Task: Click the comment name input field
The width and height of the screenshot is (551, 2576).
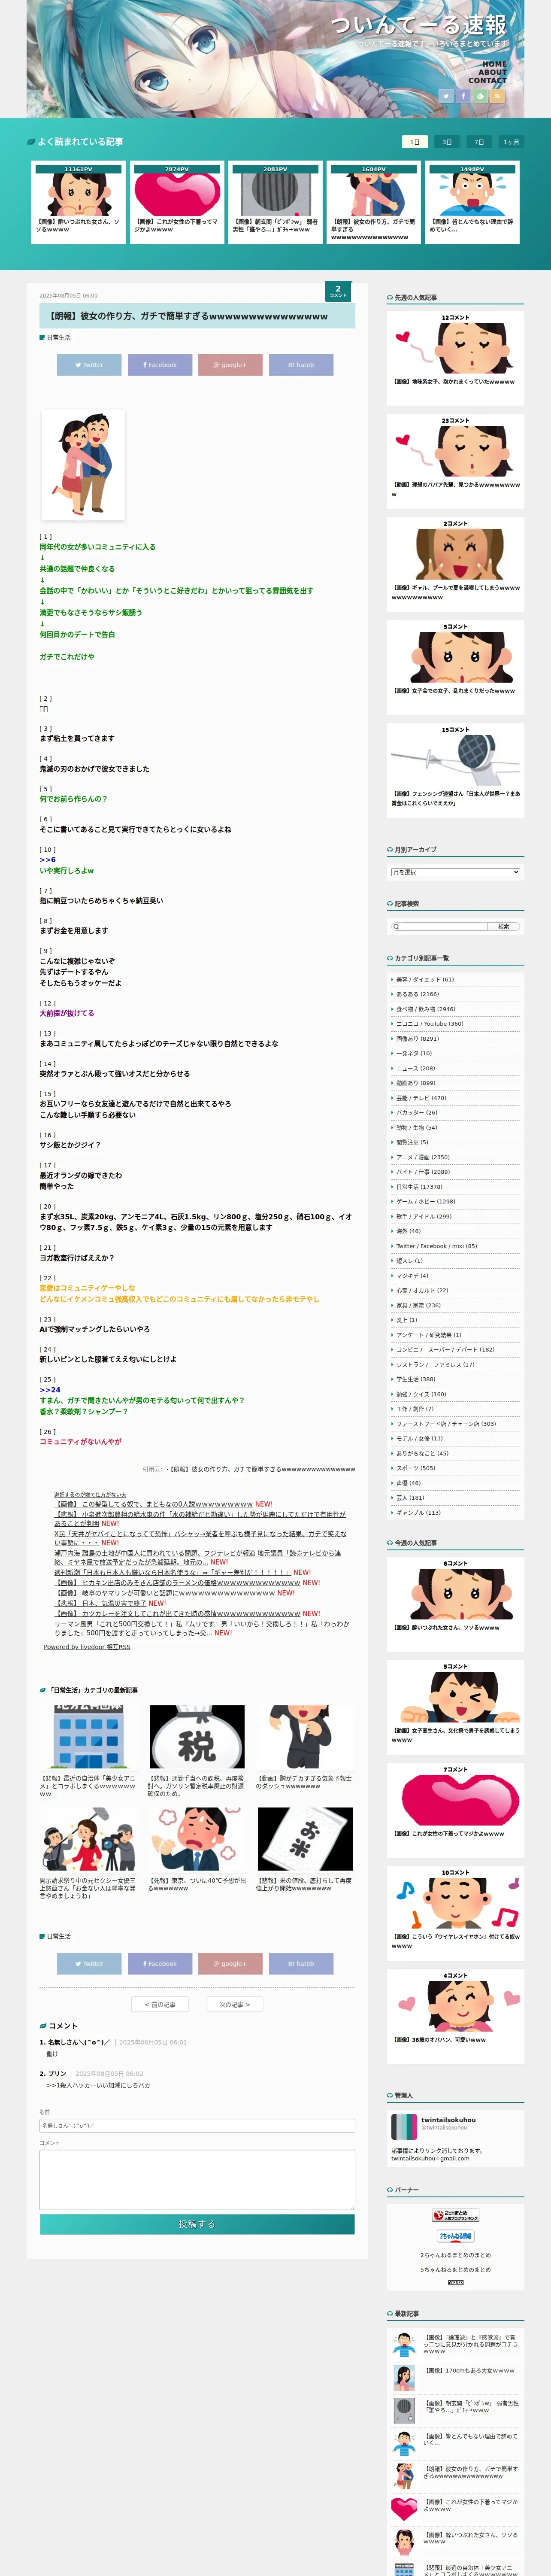Action: click(197, 2125)
